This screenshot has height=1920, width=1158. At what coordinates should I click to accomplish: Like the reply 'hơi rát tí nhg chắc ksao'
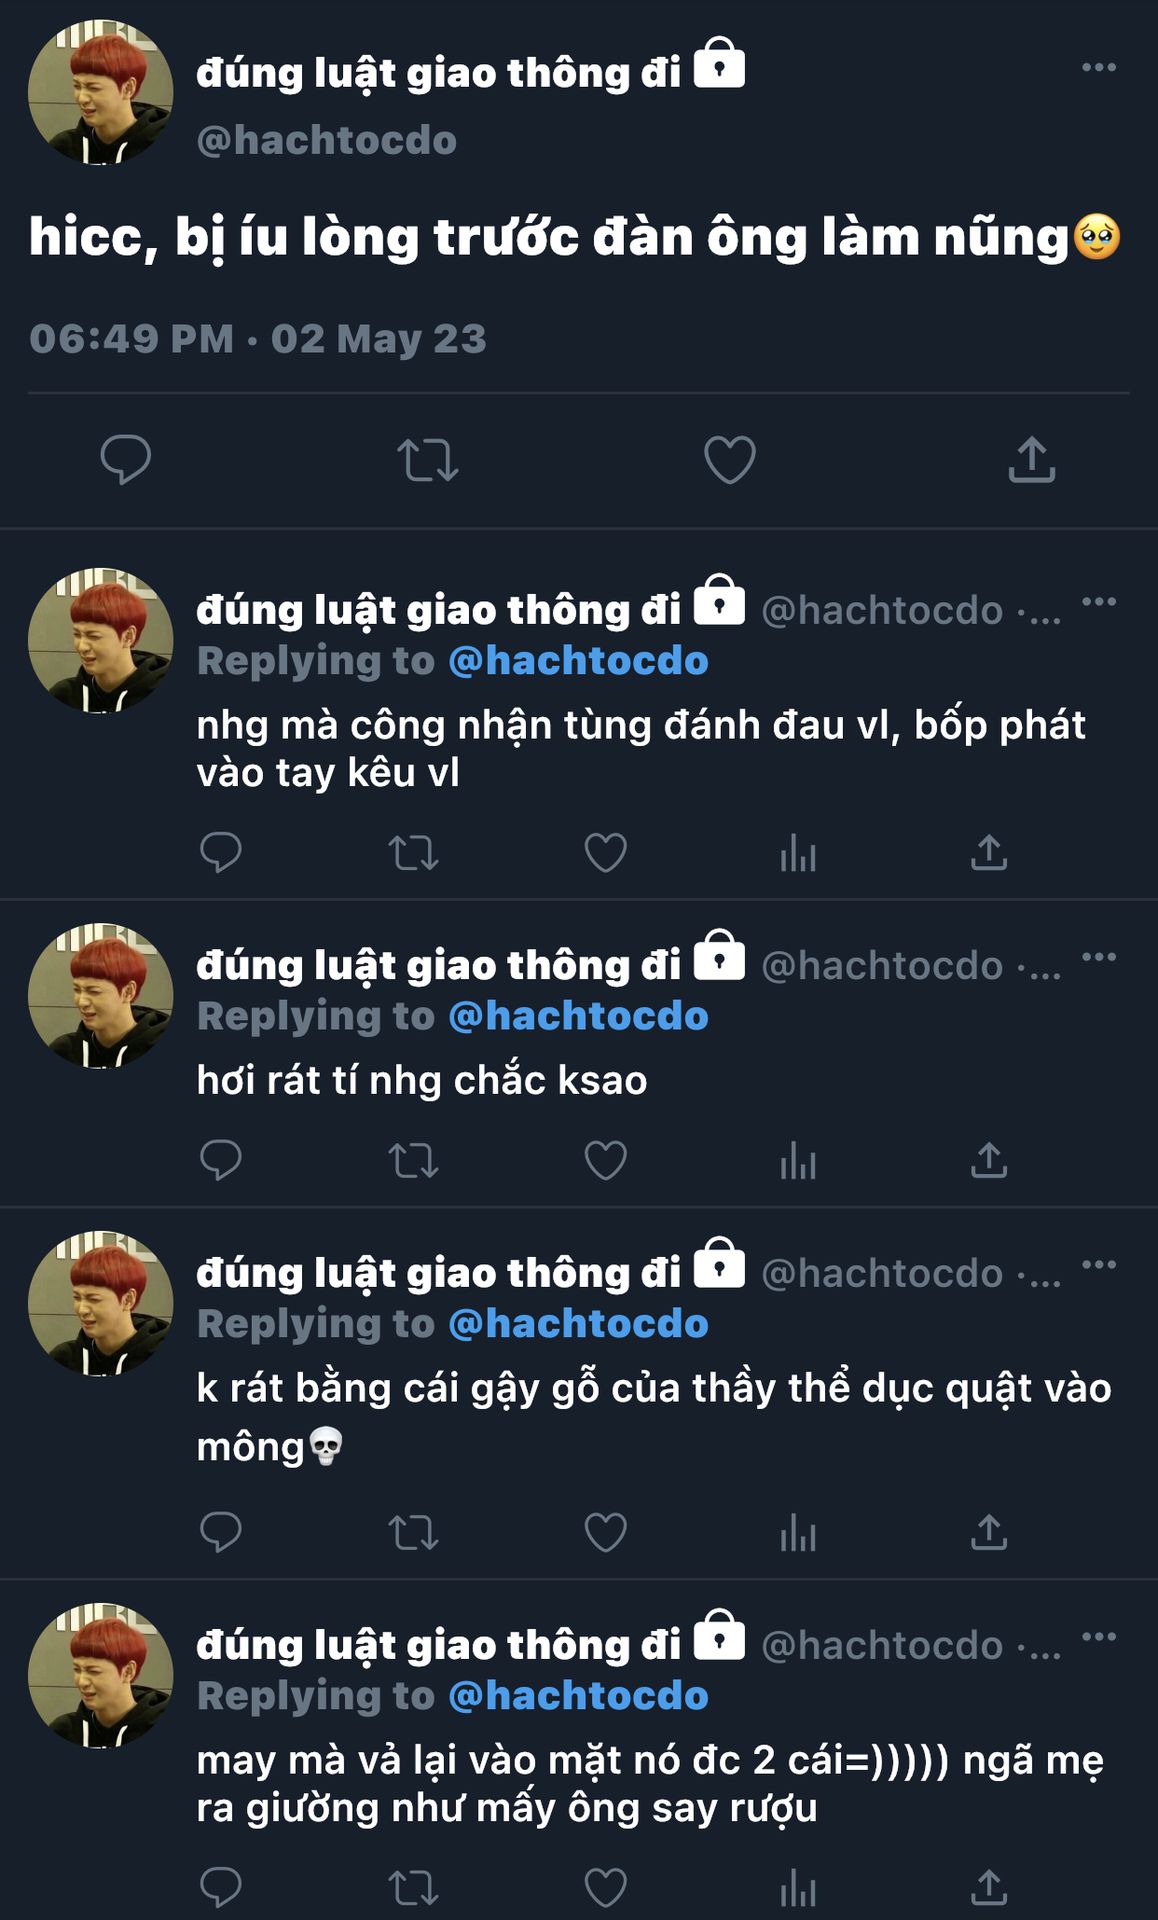click(605, 1161)
